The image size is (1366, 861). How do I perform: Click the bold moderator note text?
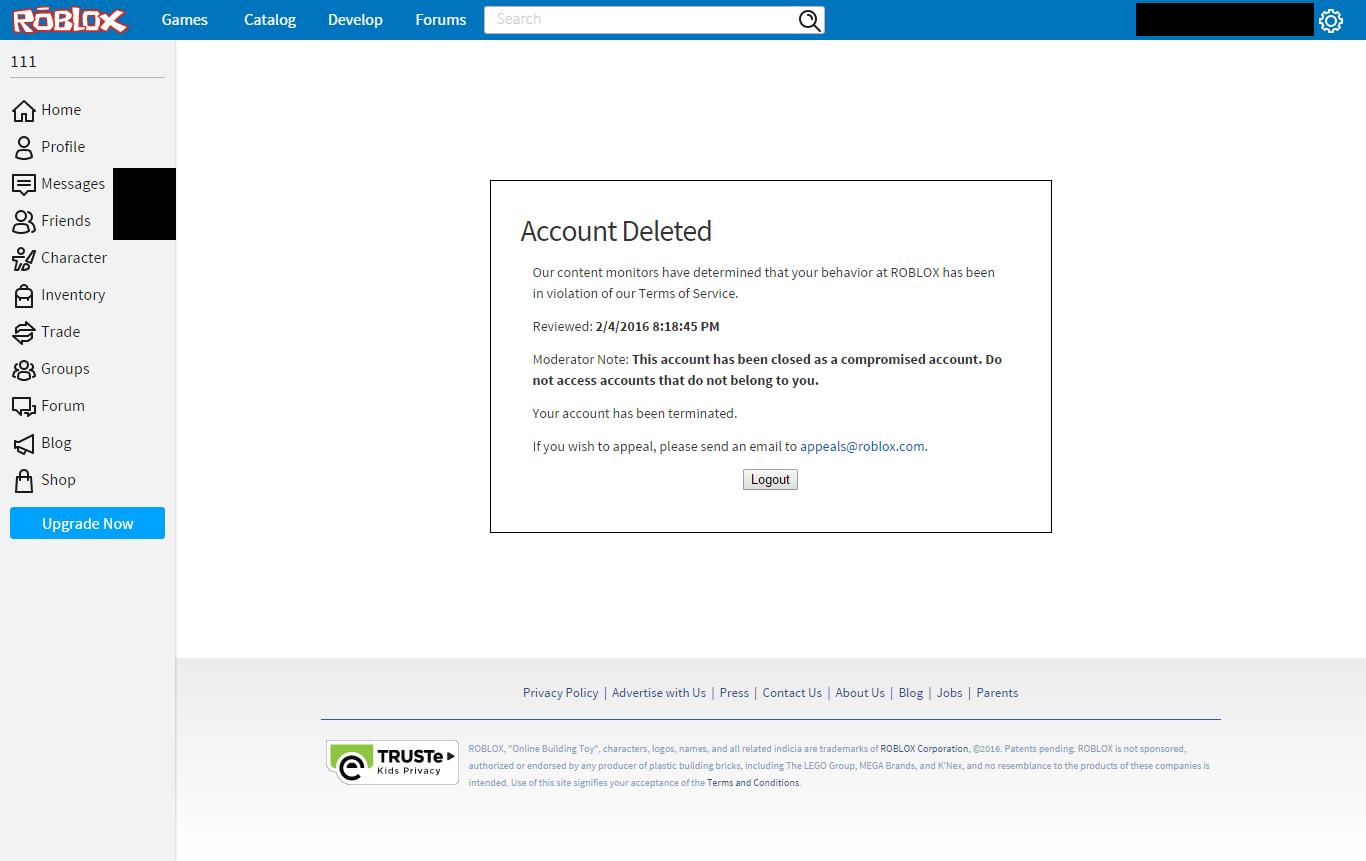pos(767,370)
